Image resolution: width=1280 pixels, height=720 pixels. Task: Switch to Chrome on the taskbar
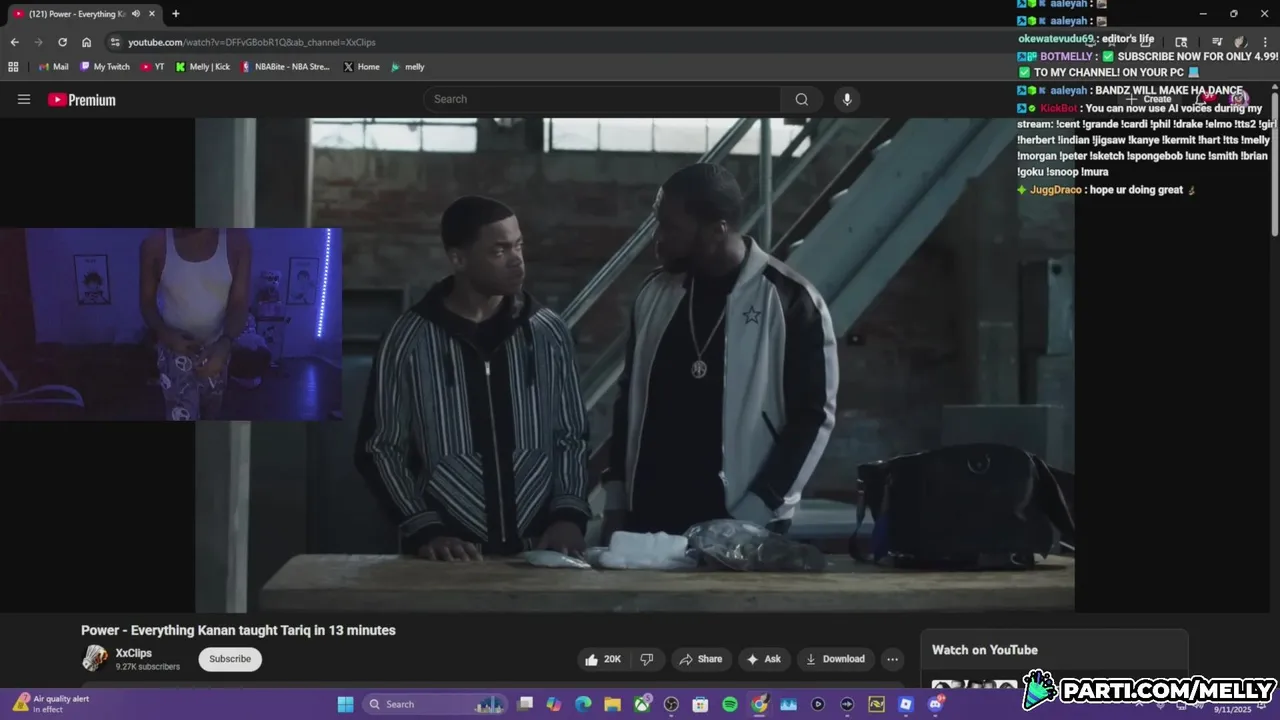[759, 704]
